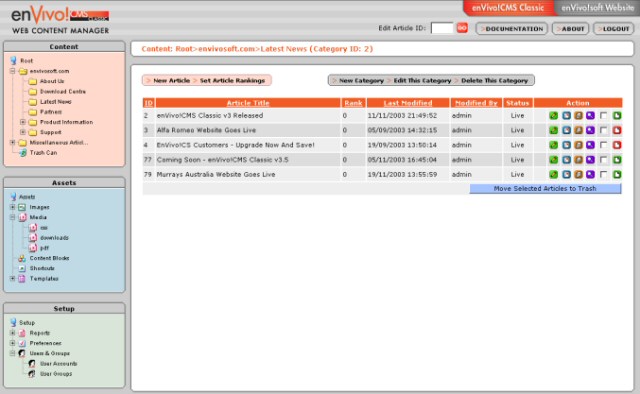Screen dimensions: 640x394
Task: Tick checkbox for enVivo!CMS Classic v3 Released
Action: [x=604, y=116]
